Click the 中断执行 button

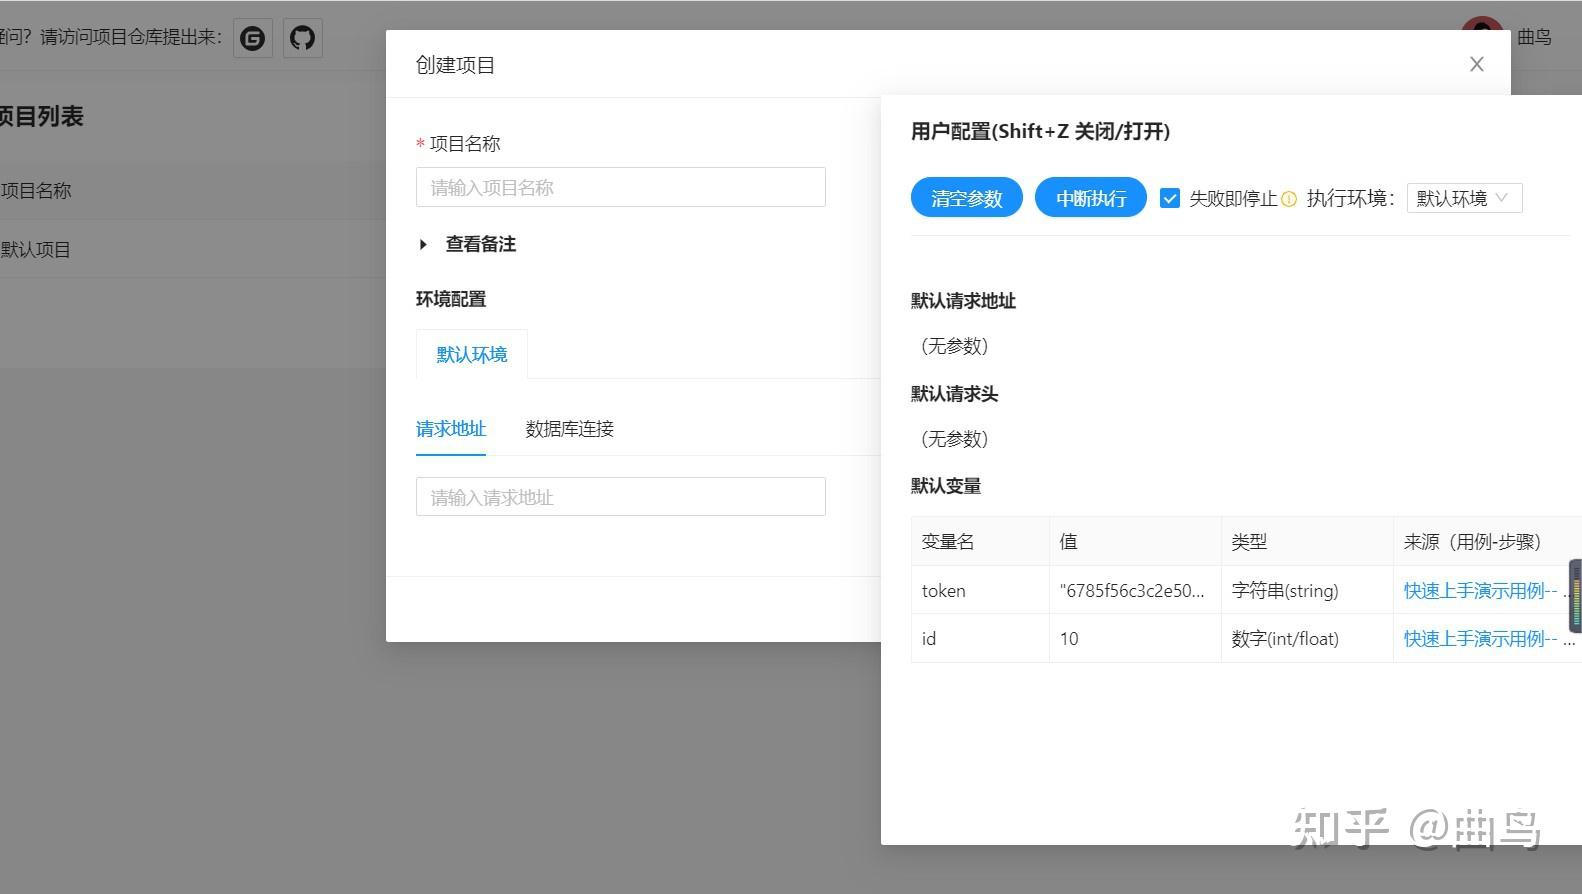pos(1090,198)
